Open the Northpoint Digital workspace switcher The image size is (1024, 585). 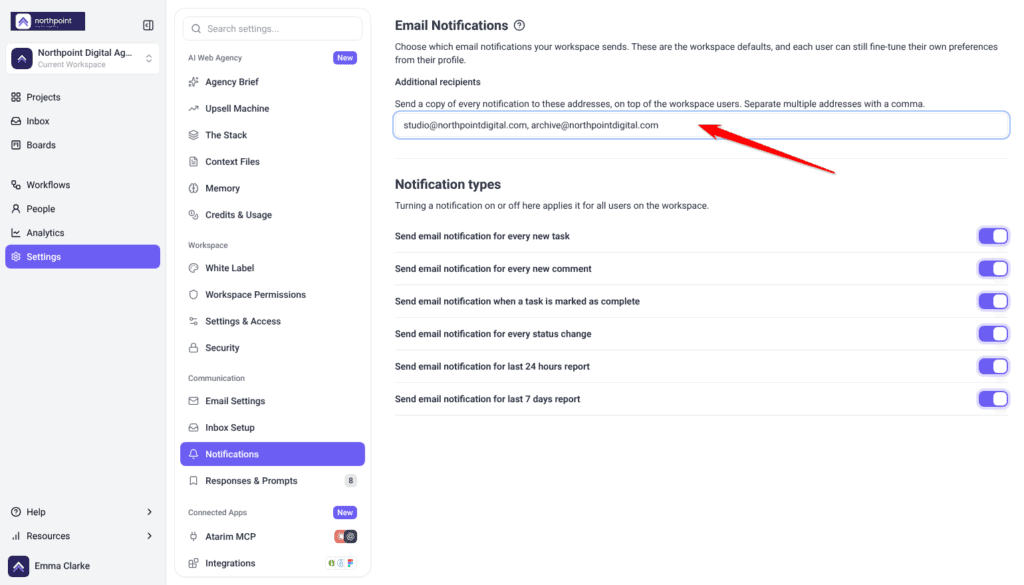(82, 58)
